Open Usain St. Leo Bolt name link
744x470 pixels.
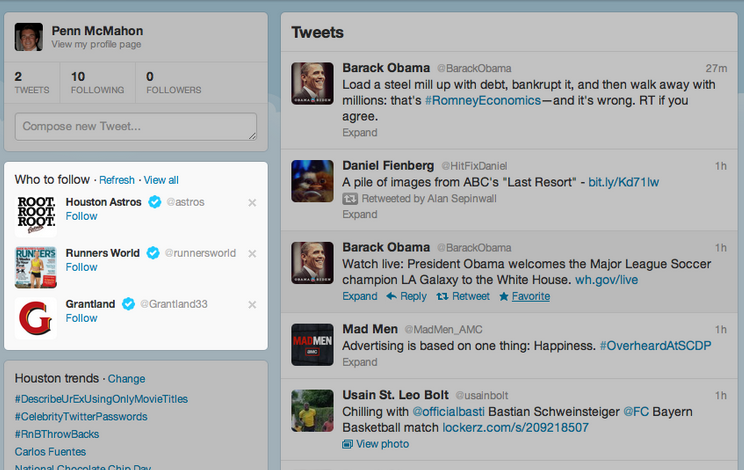(x=395, y=395)
